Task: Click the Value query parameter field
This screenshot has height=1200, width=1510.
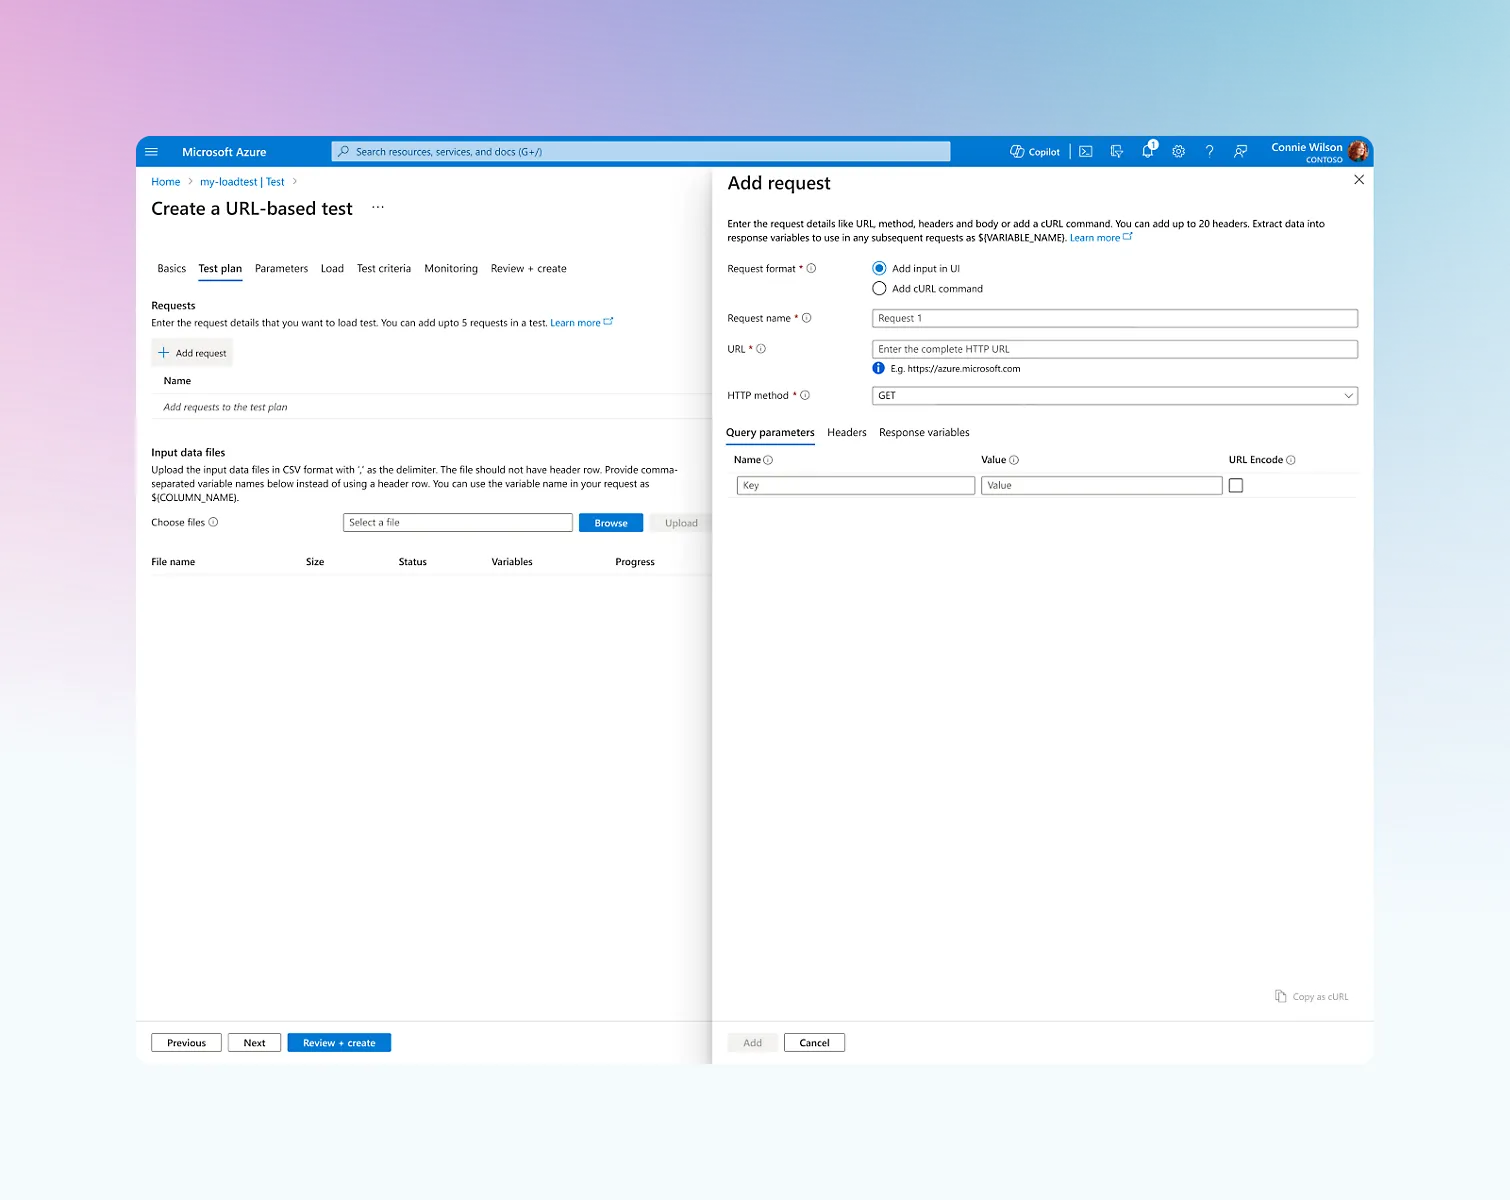Action: [x=1102, y=486]
